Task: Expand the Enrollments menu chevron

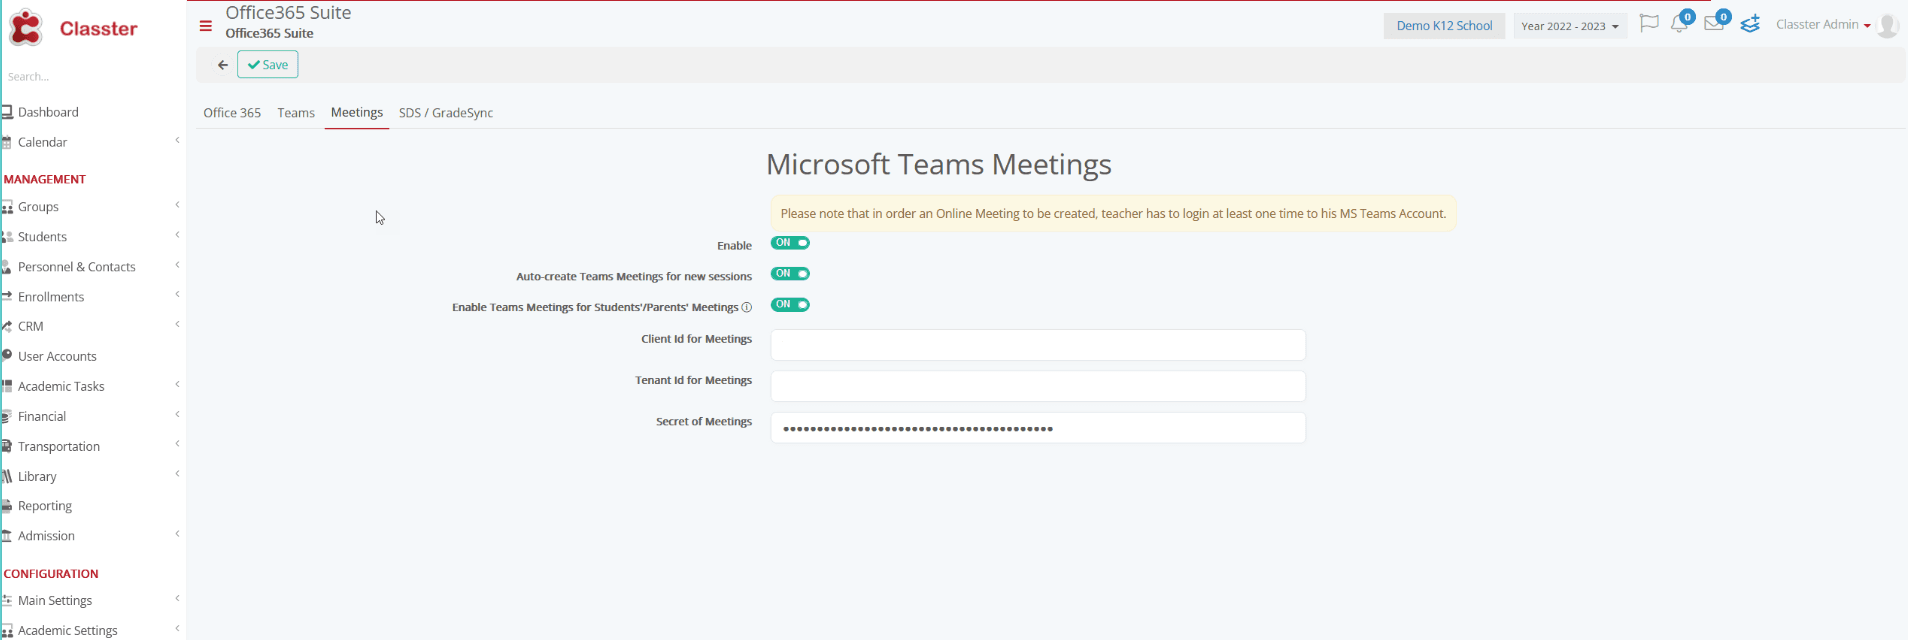Action: click(177, 295)
